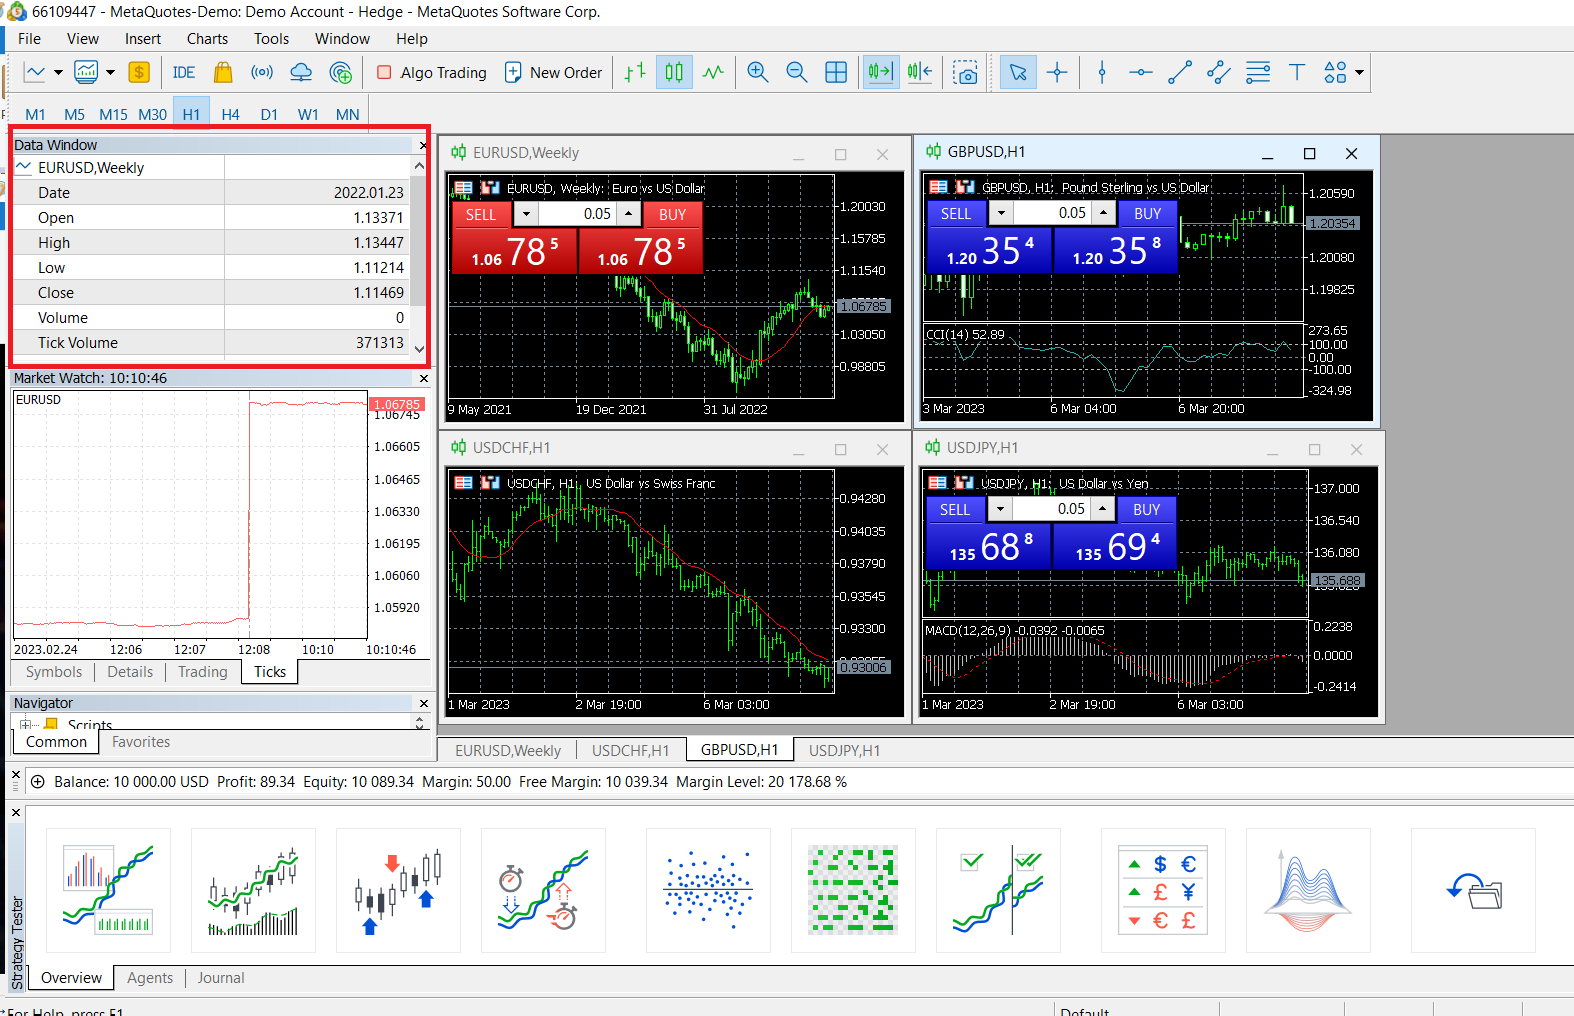Open the Signals broadcast icon

262,72
